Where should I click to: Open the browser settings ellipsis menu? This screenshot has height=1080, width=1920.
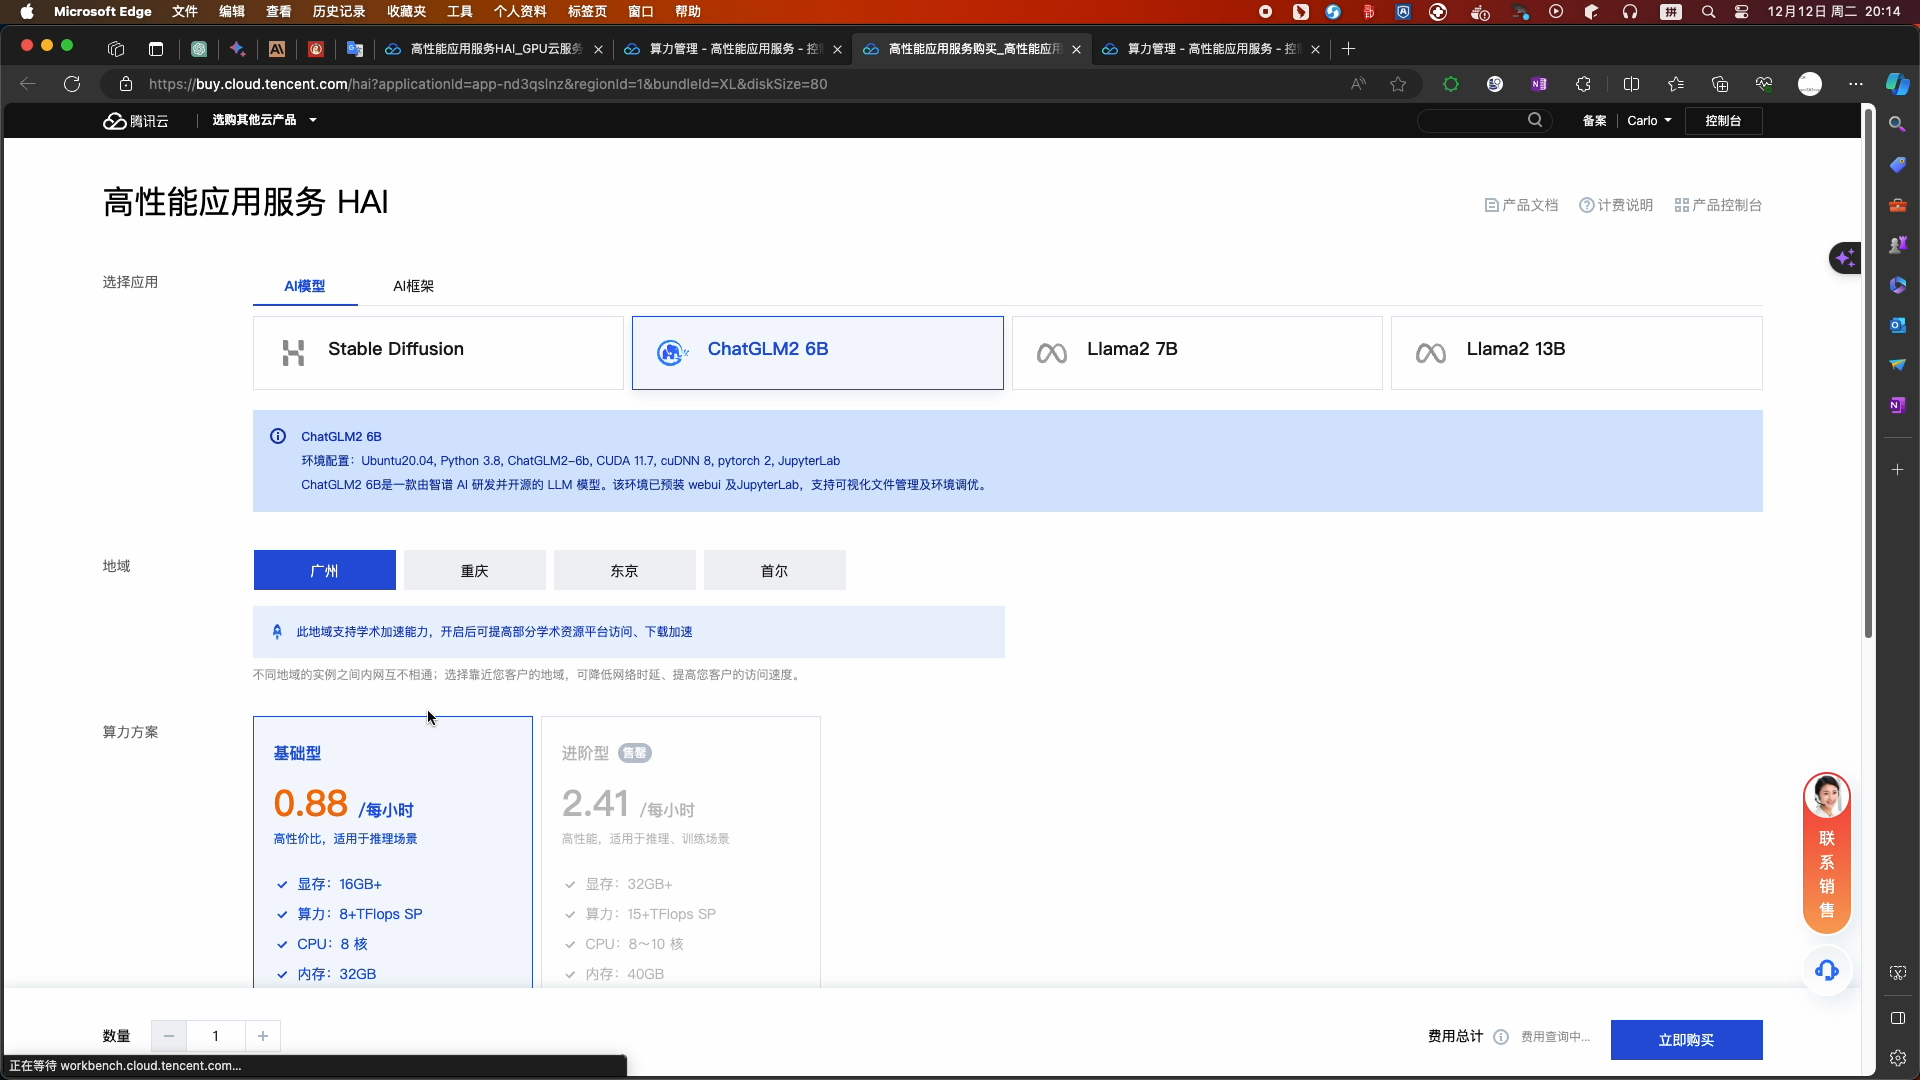pyautogui.click(x=1856, y=84)
